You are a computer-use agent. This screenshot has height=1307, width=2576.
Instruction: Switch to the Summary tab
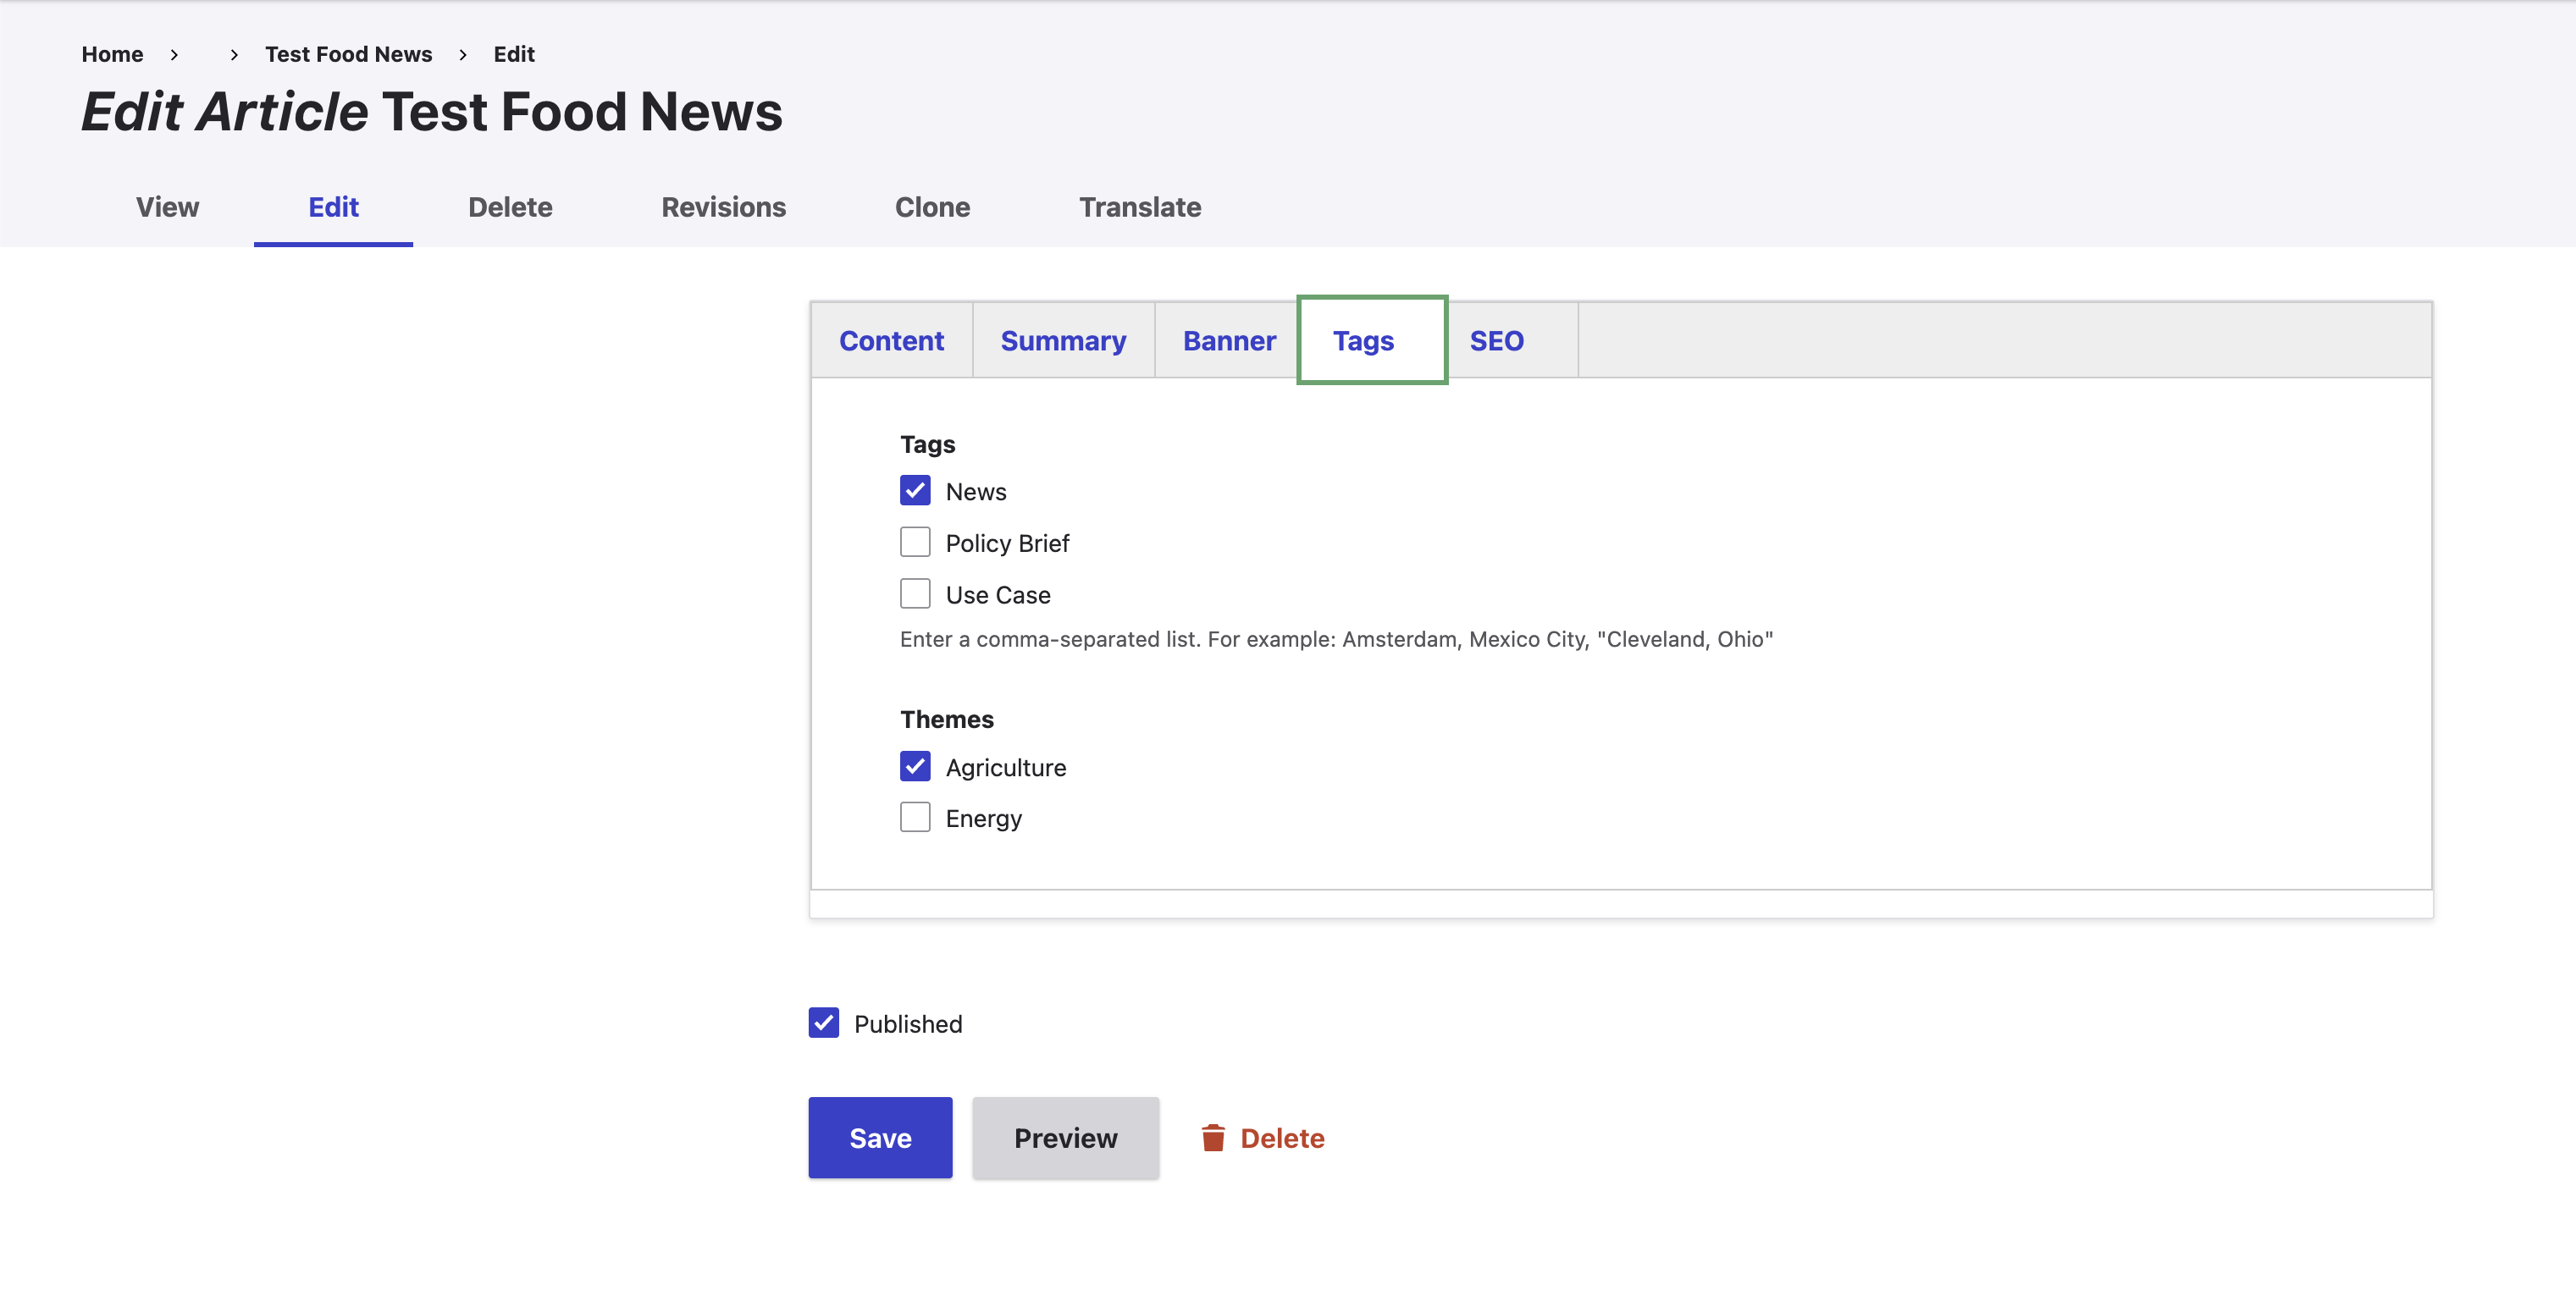(x=1063, y=341)
